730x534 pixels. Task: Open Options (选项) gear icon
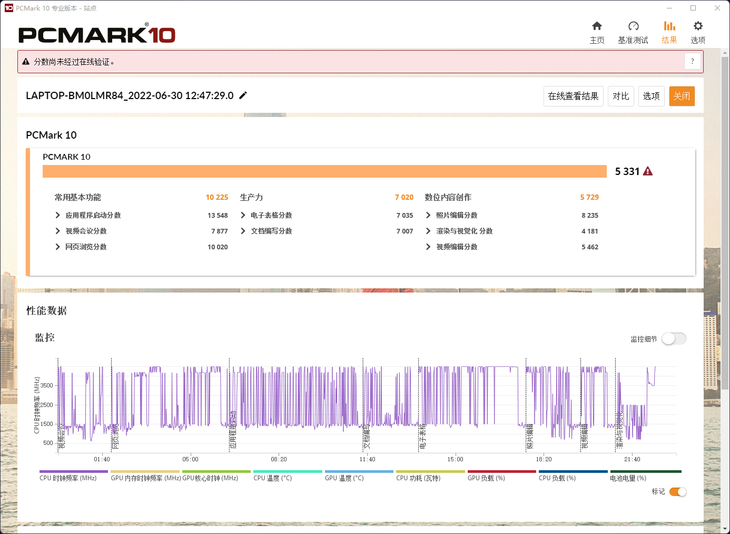(x=698, y=27)
